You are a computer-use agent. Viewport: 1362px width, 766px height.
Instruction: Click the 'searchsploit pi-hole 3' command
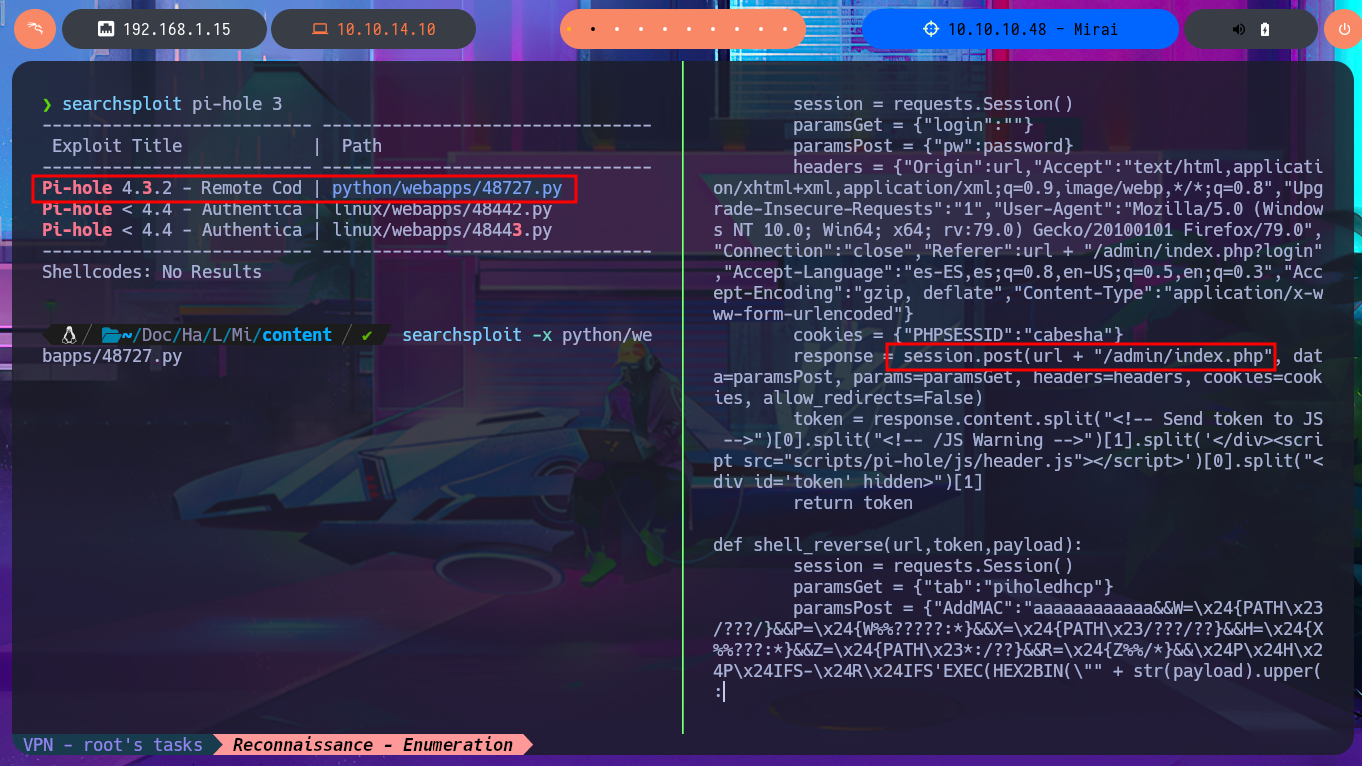coord(172,104)
